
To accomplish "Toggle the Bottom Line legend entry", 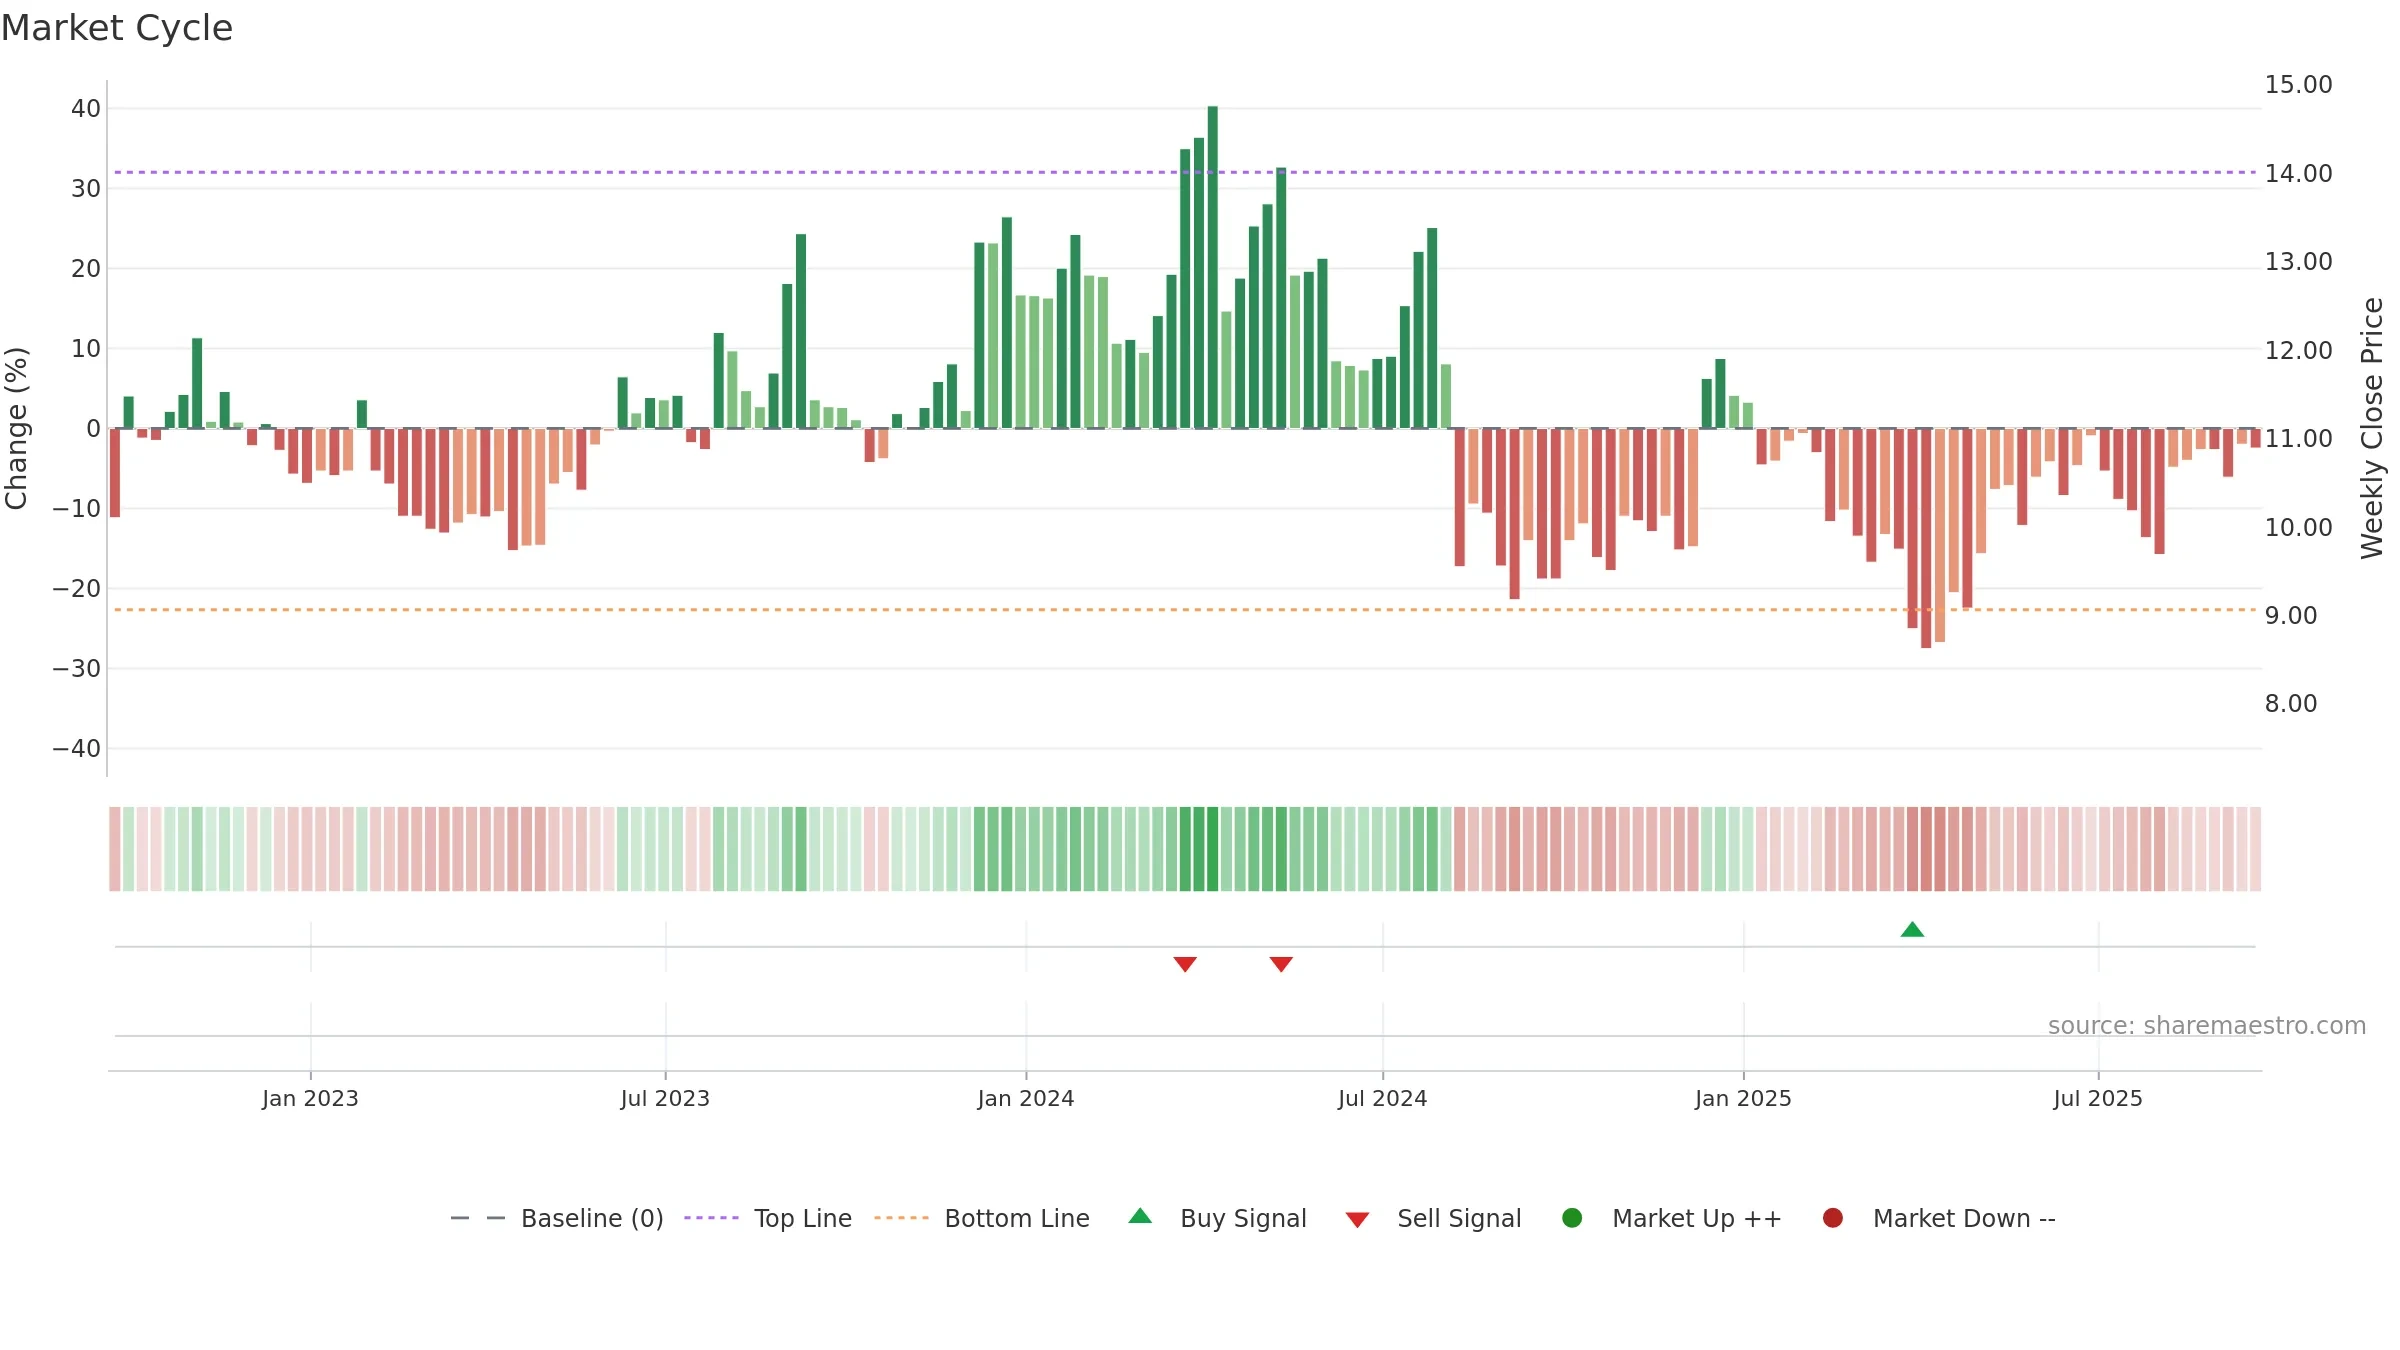I will click(982, 1218).
